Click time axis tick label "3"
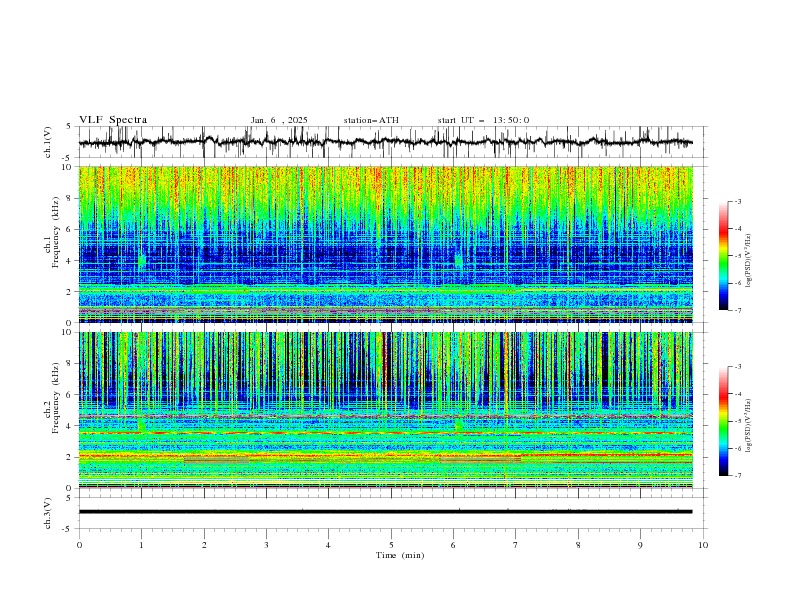The image size is (792, 612). click(x=266, y=545)
